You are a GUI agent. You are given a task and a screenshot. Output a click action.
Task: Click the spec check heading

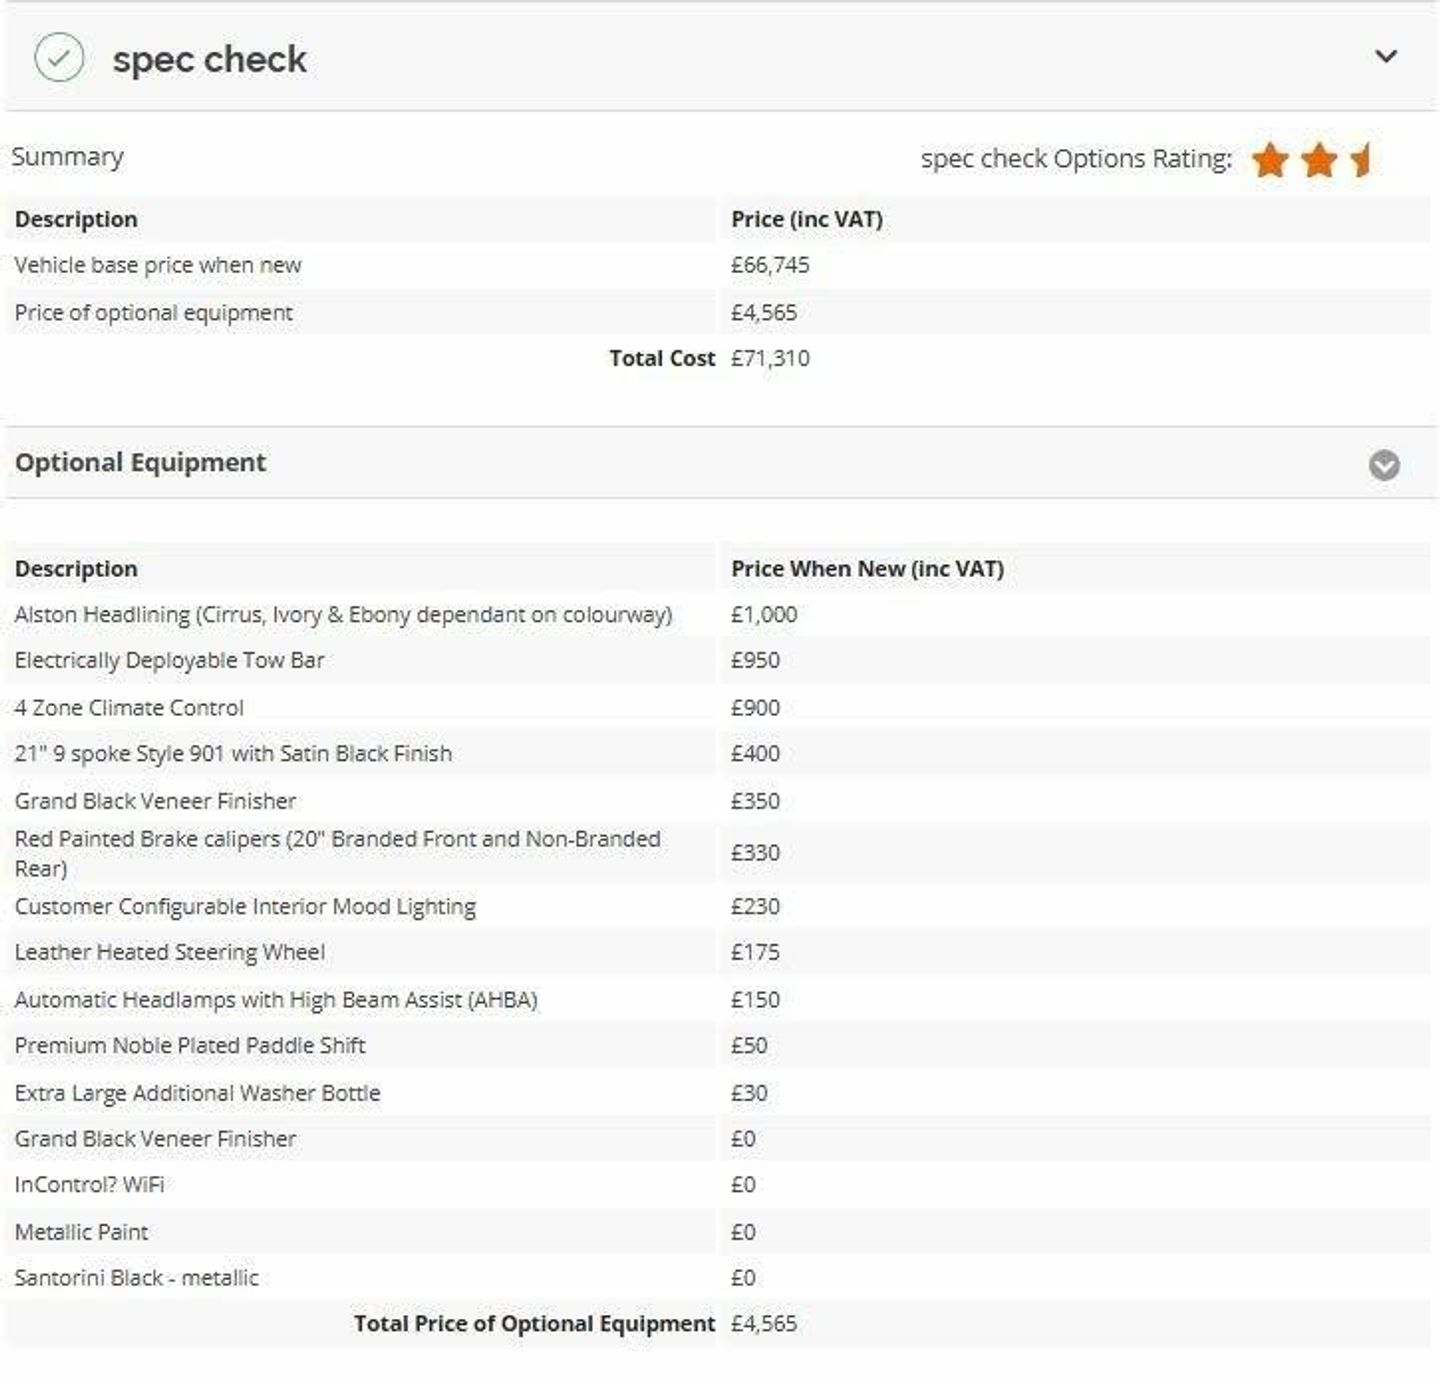point(209,59)
